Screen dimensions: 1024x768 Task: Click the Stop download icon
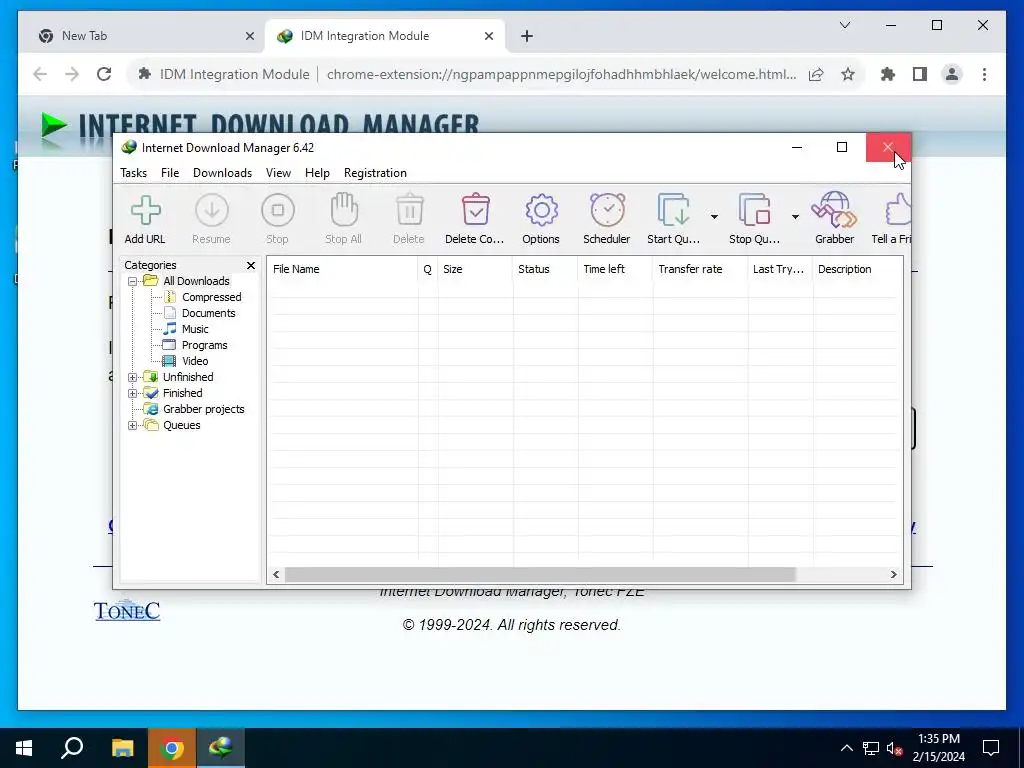pos(278,210)
